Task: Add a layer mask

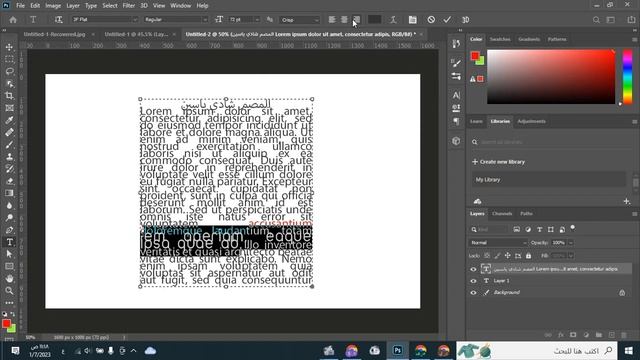Action: click(573, 335)
